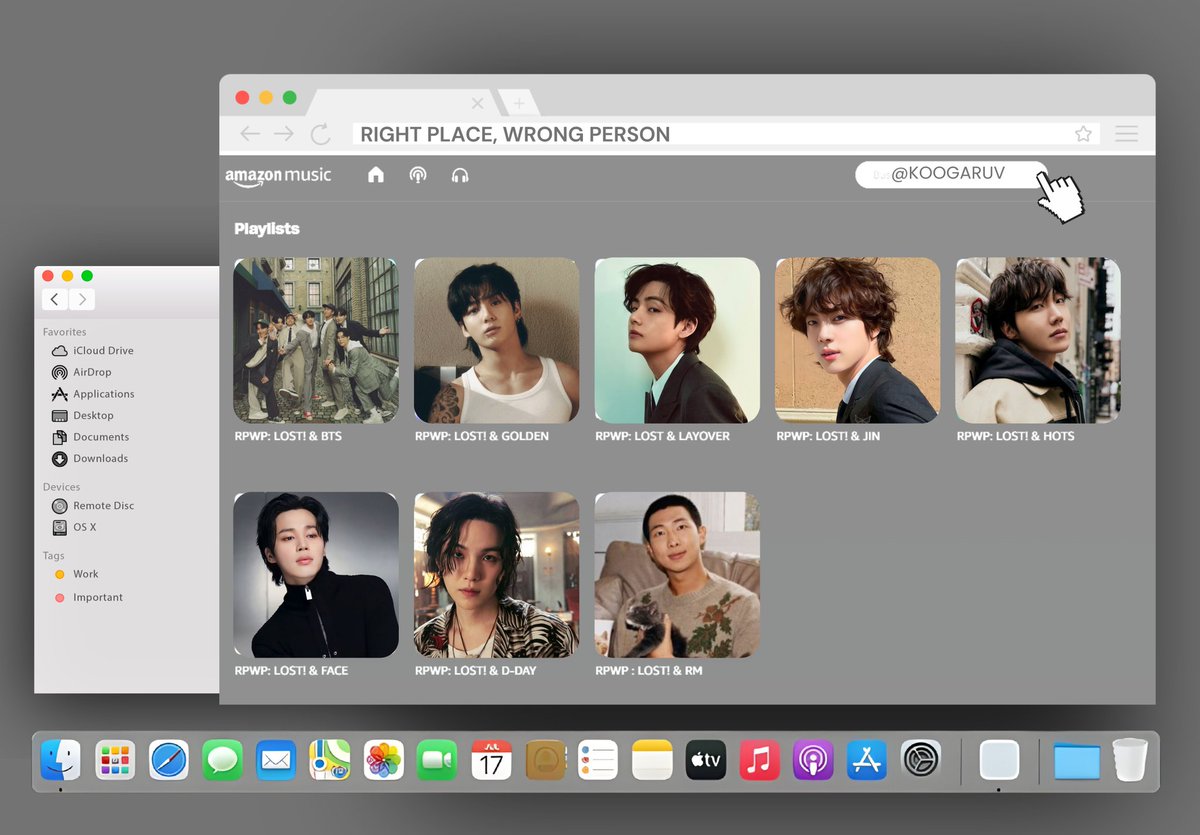This screenshot has width=1200, height=835.
Task: Open the RPWP: LOST! & D-DAY playlist cover
Action: point(497,574)
